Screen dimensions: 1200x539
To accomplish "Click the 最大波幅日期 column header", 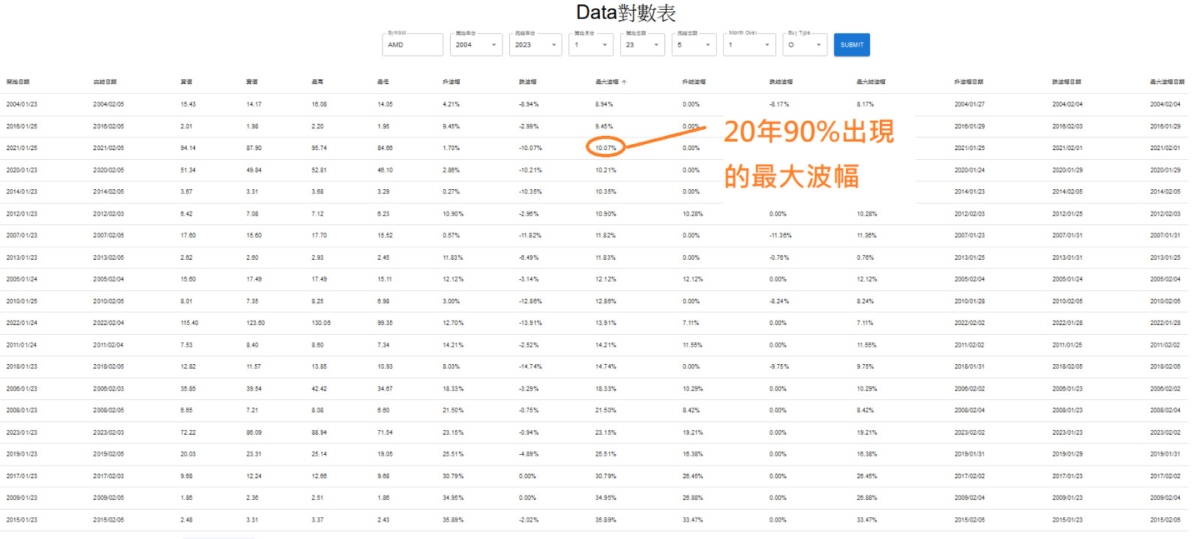I will pos(1169,82).
